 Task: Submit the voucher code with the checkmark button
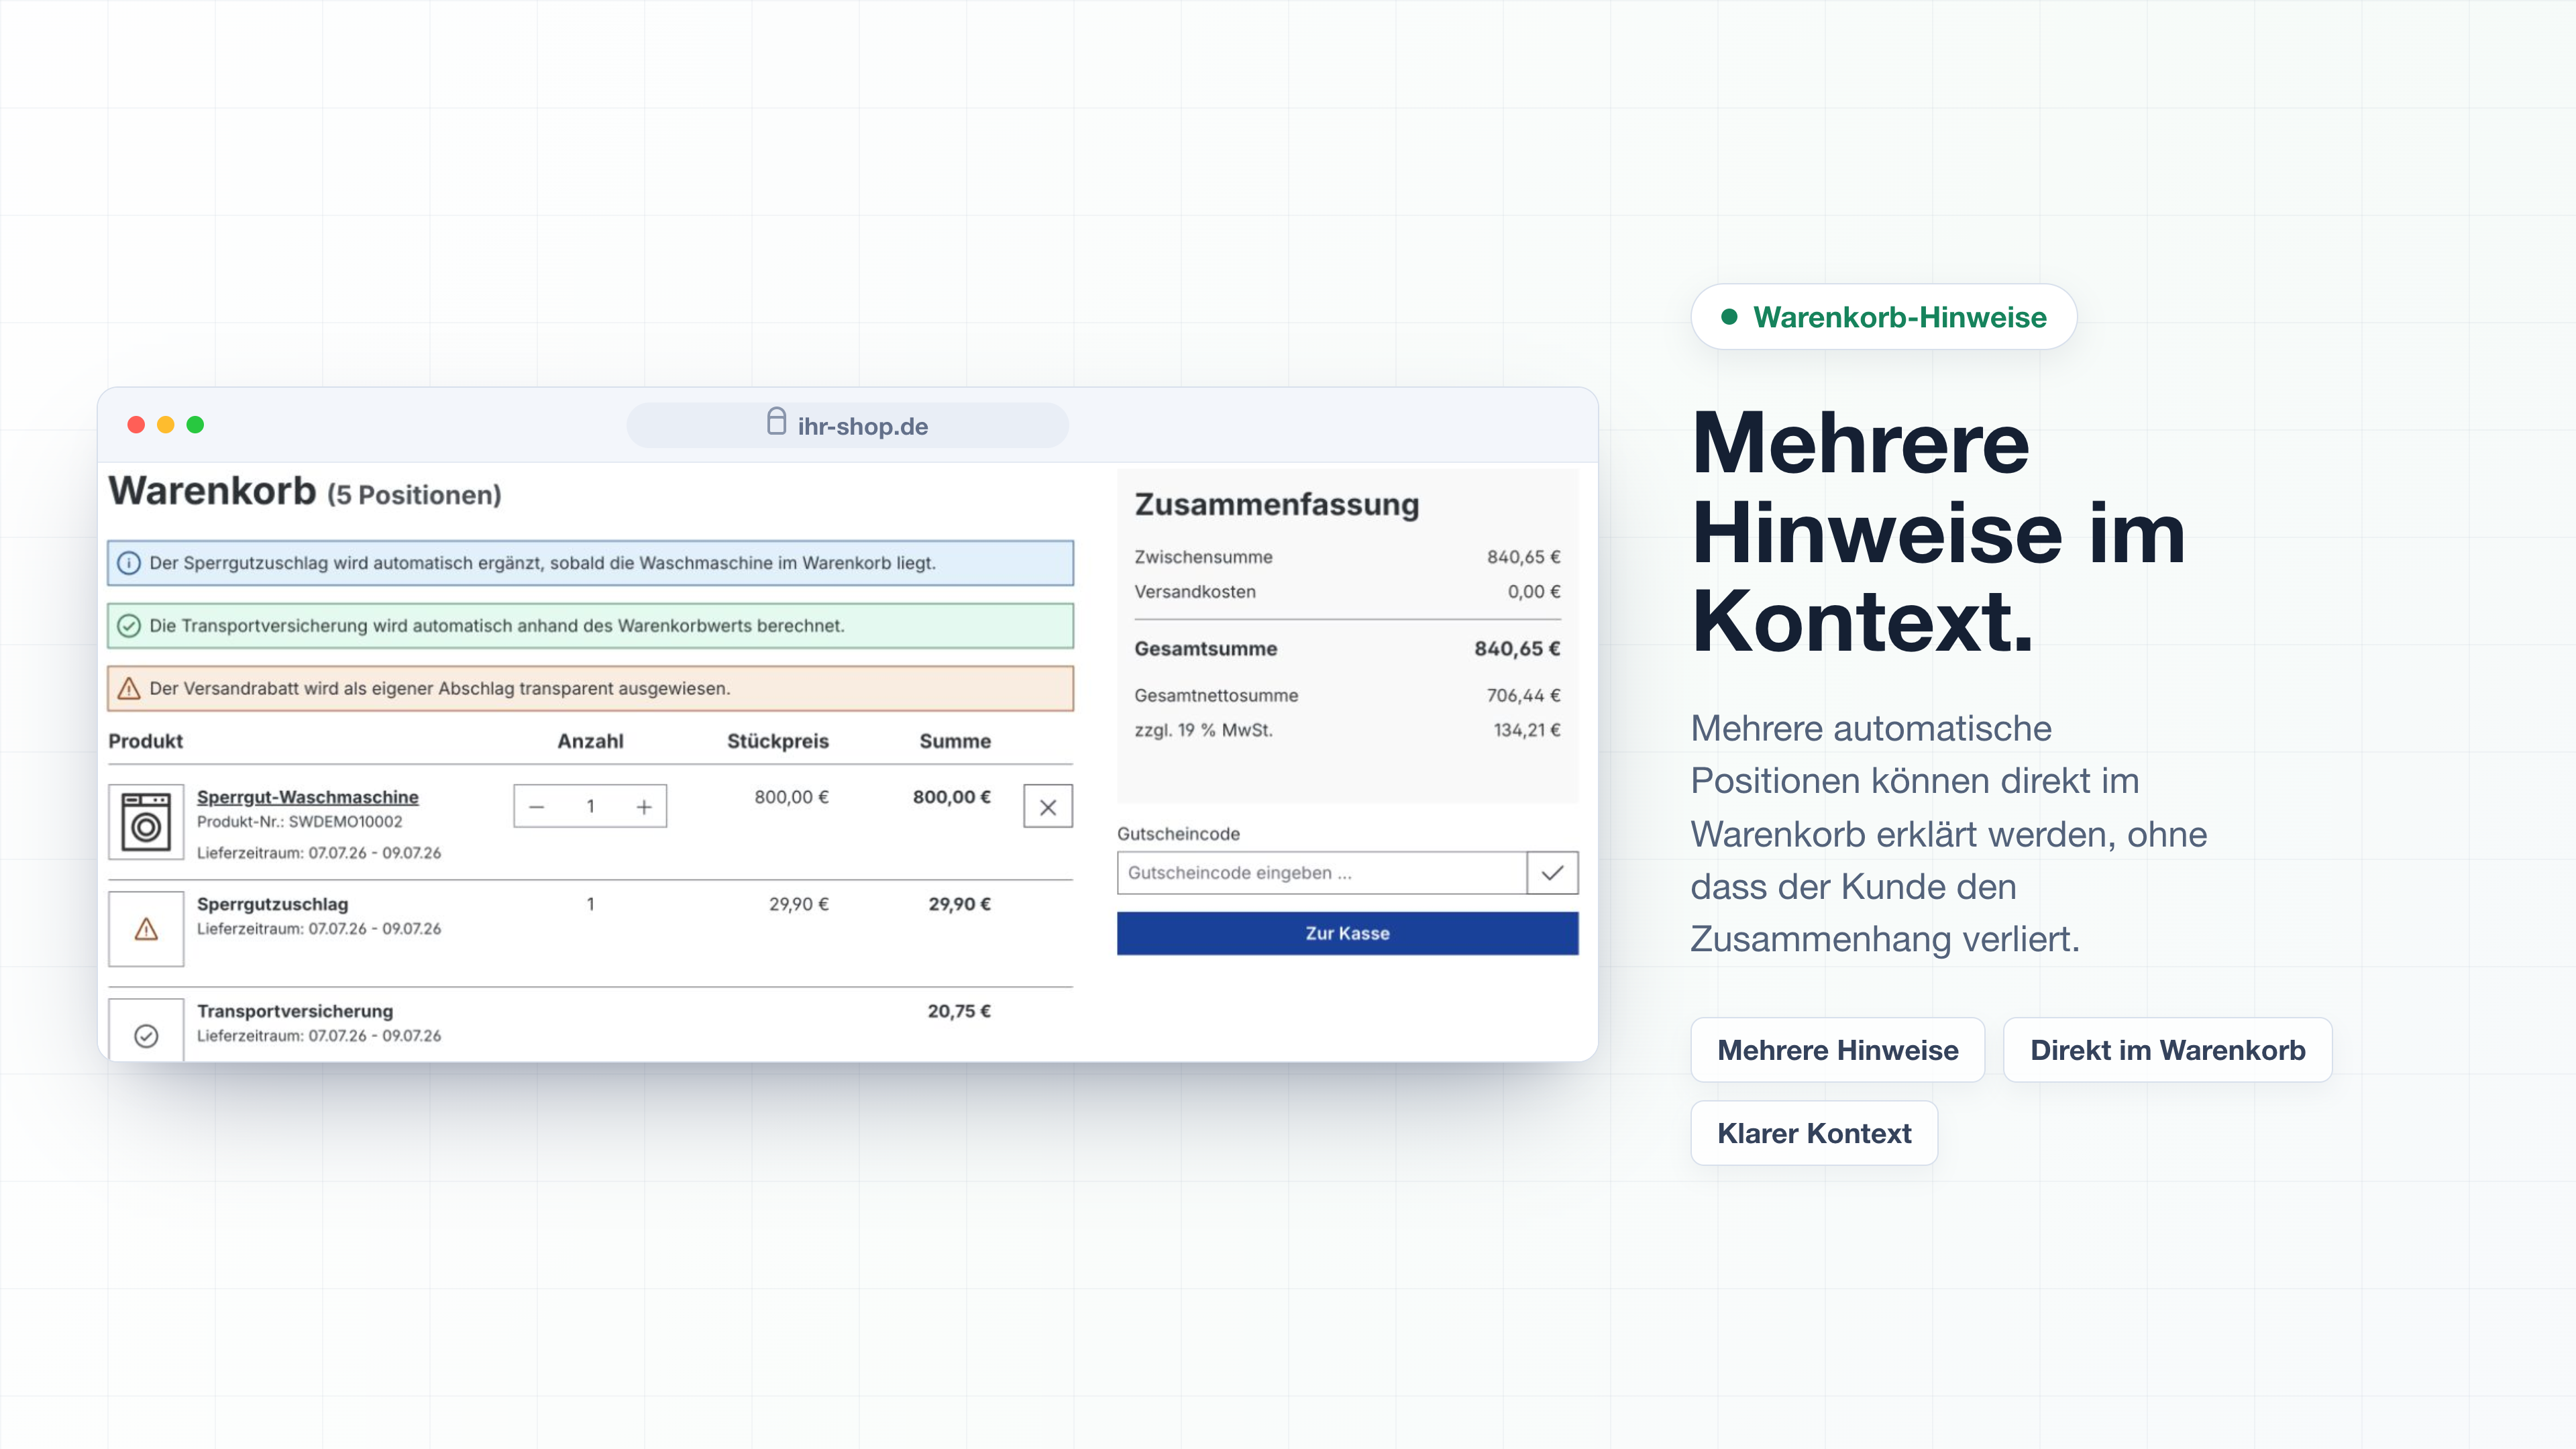(1552, 873)
